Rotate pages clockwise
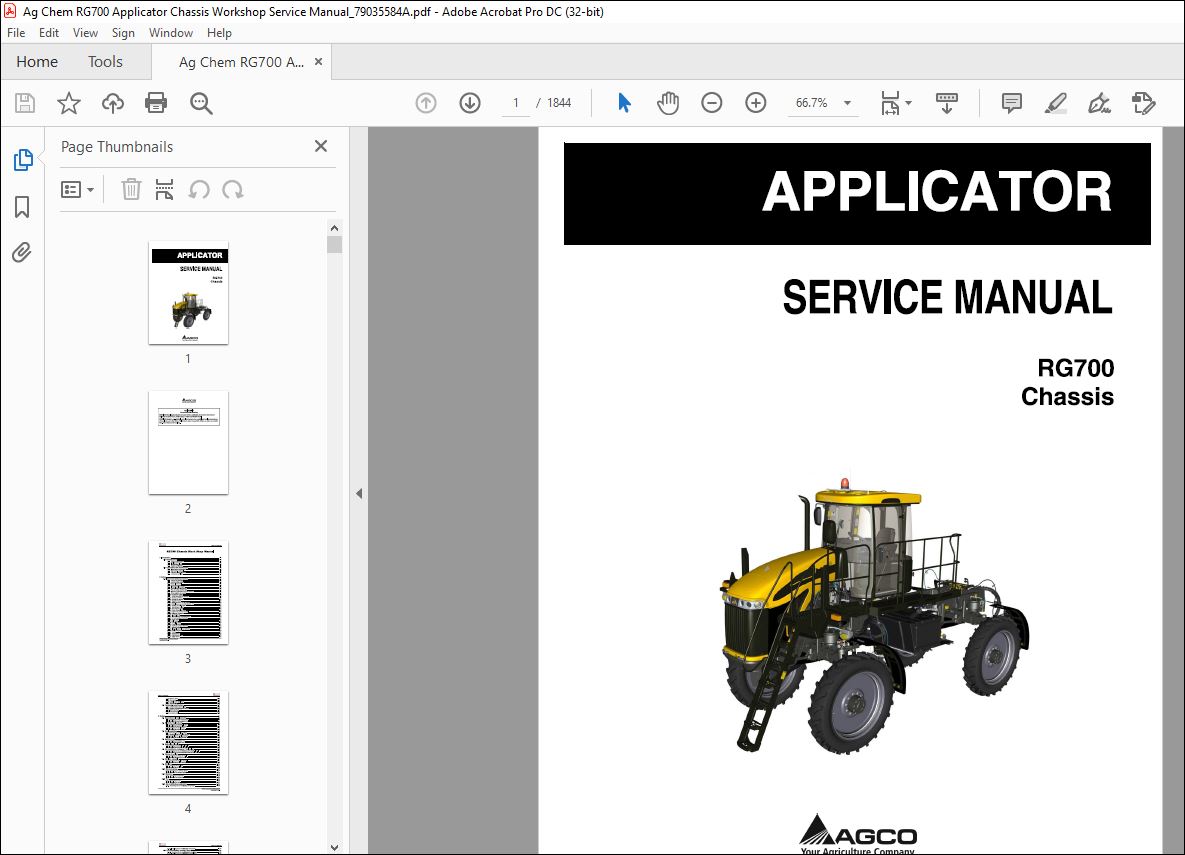Screen dimensions: 1185x855 [233, 190]
